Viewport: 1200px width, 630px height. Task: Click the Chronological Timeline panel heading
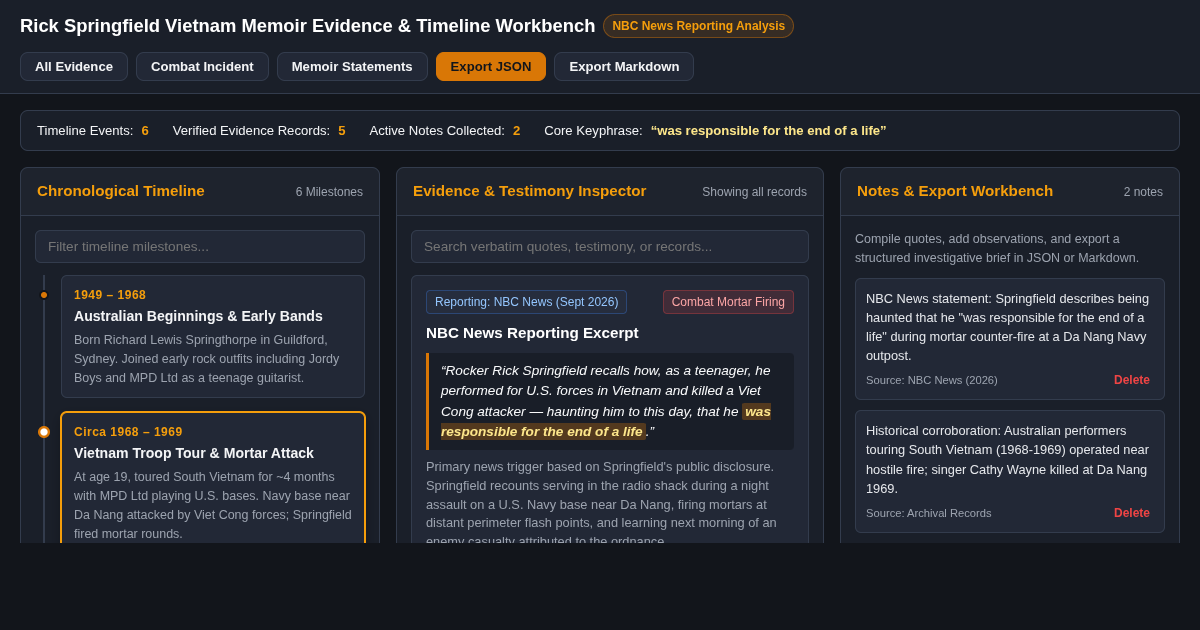click(121, 191)
